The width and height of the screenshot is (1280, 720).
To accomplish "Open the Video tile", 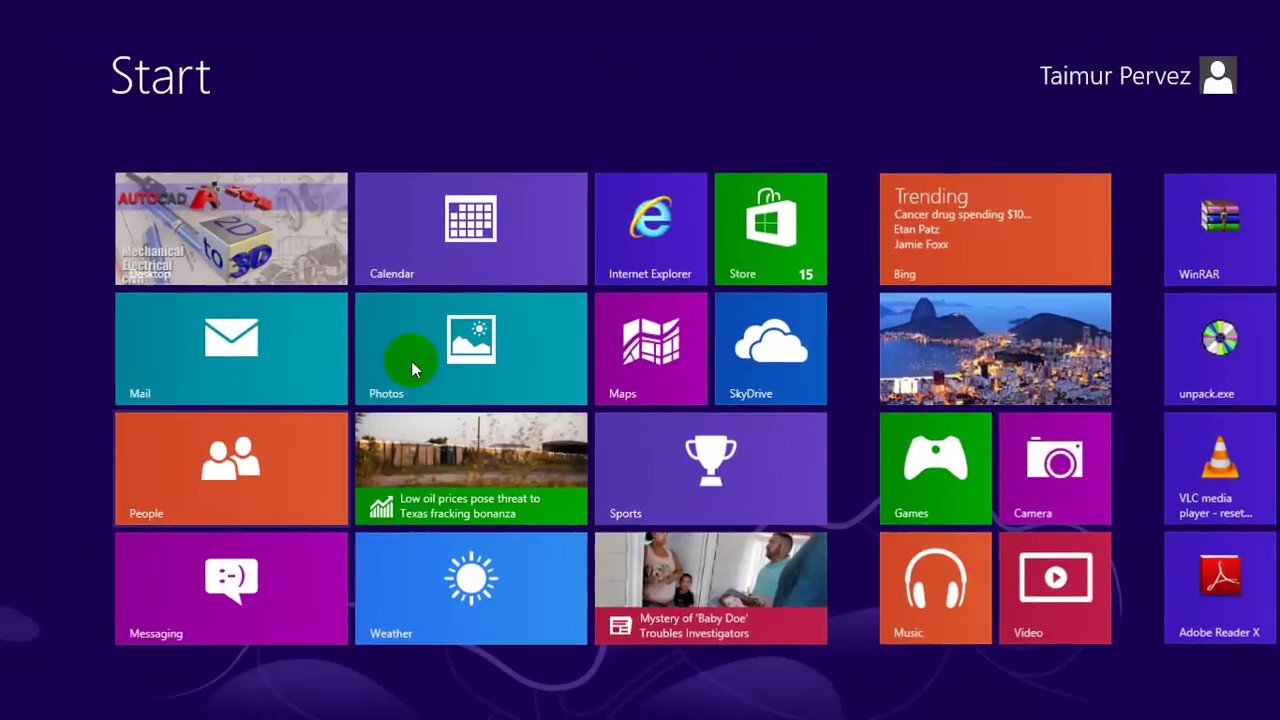I will (1055, 589).
